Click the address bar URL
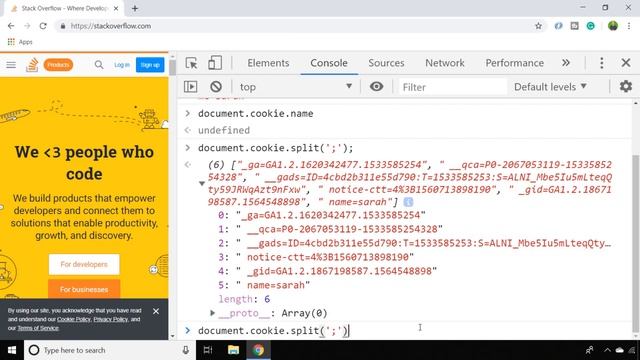Screen dimensions: 640x360 coord(111,26)
